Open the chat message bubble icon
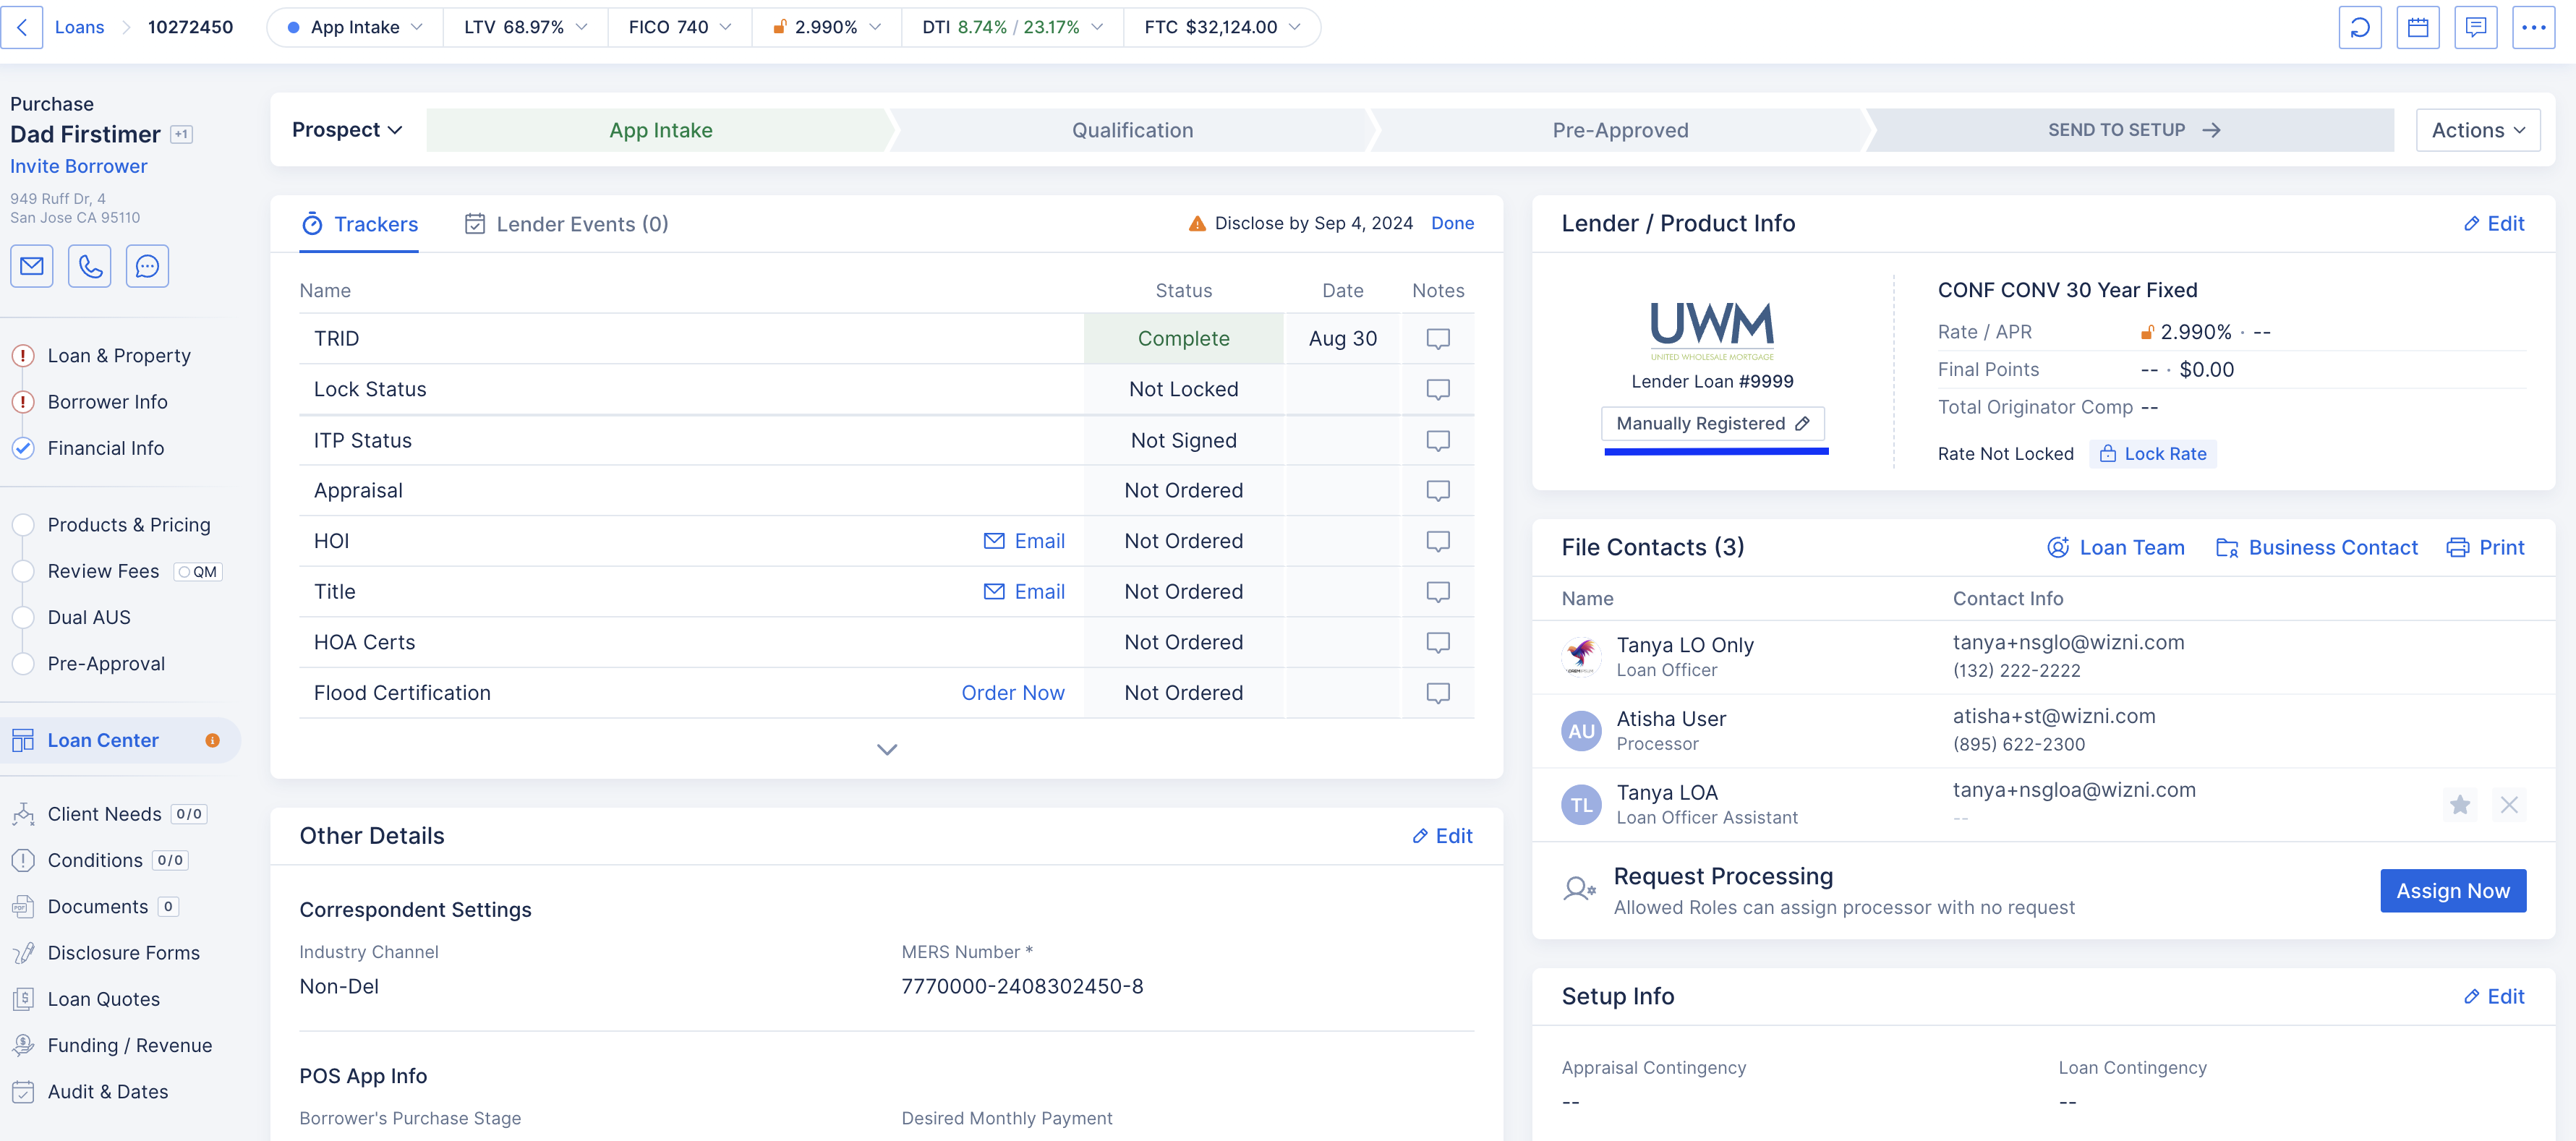The height and width of the screenshot is (1141, 2576). (x=147, y=266)
